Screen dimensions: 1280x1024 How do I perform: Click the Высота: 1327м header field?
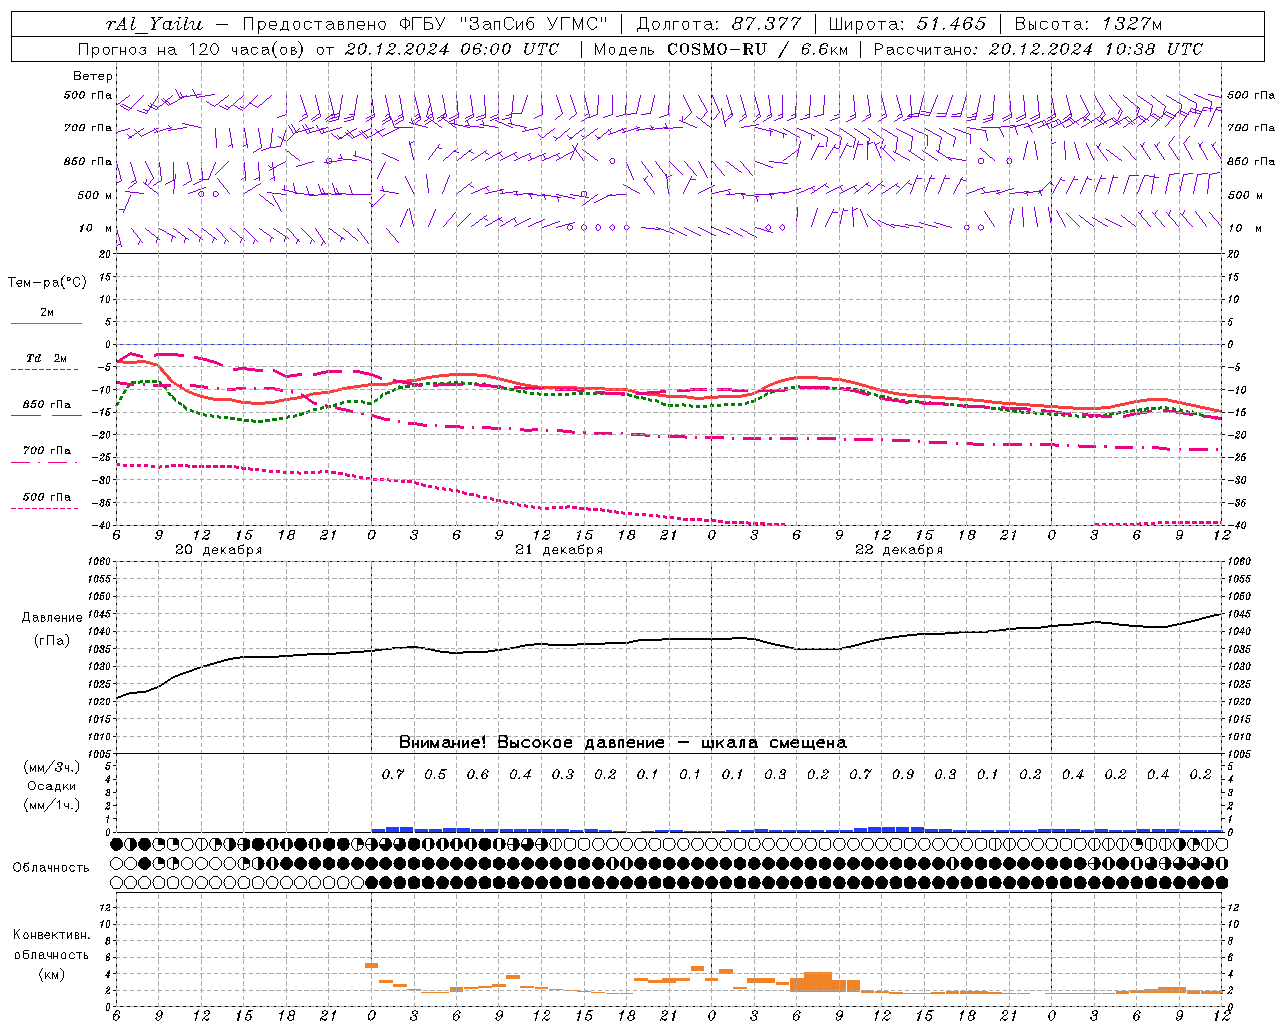(1088, 24)
